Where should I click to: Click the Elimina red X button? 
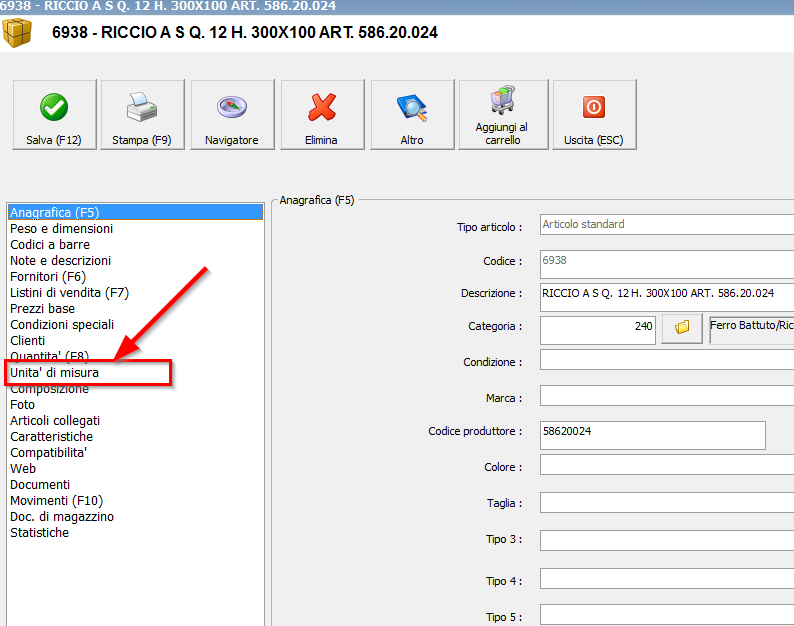click(322, 114)
